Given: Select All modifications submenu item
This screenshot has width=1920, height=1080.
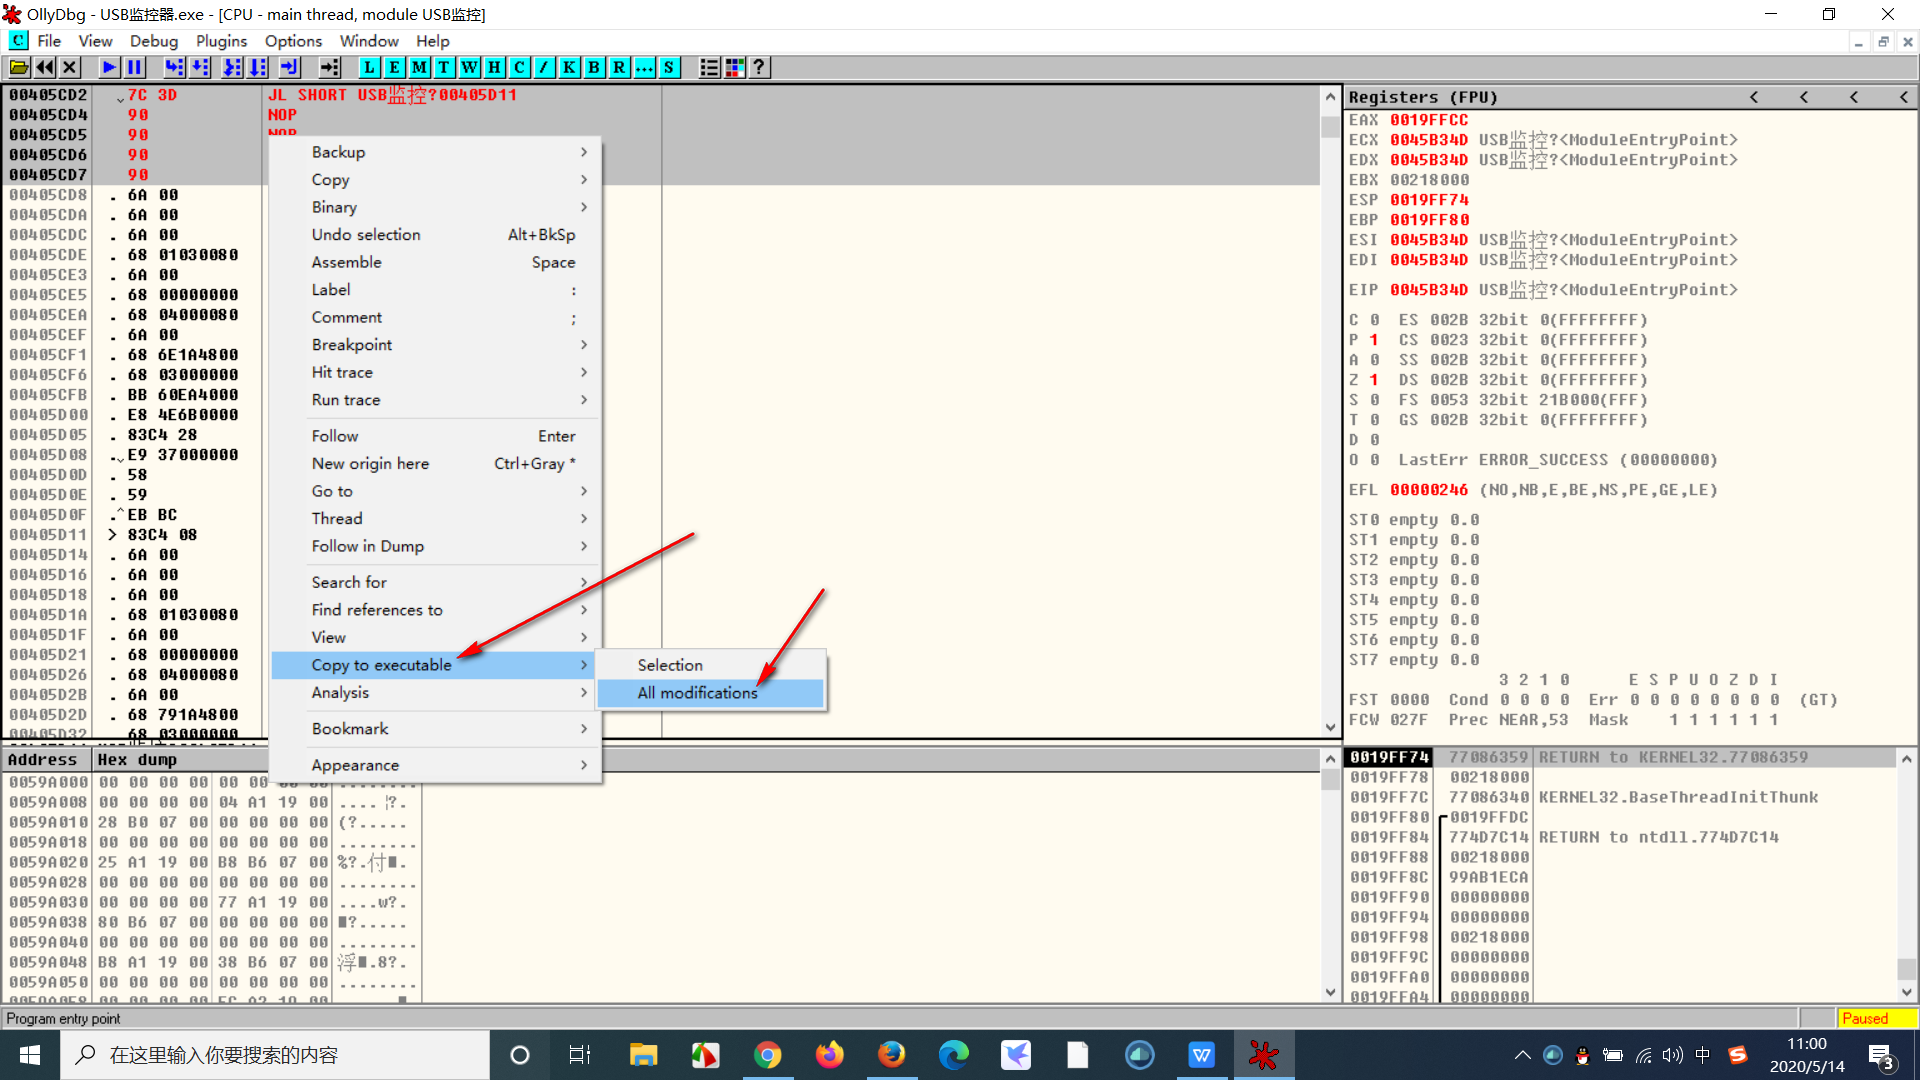Looking at the screenshot, I should tap(698, 693).
